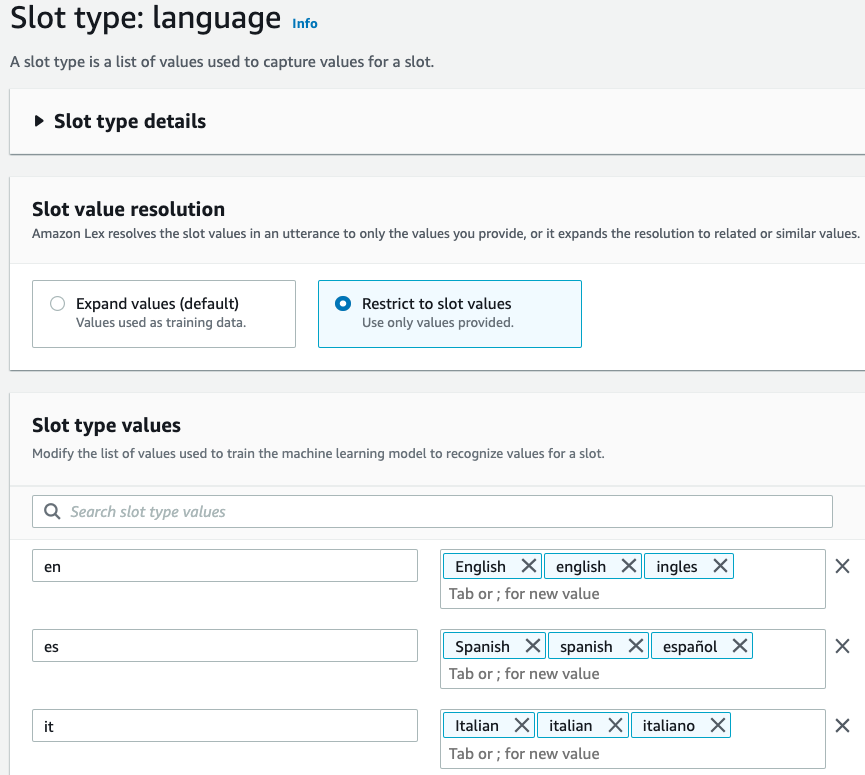Screen dimensions: 865x775
Task: Remove the lowercase italian synonym tag
Action: pyautogui.click(x=615, y=725)
